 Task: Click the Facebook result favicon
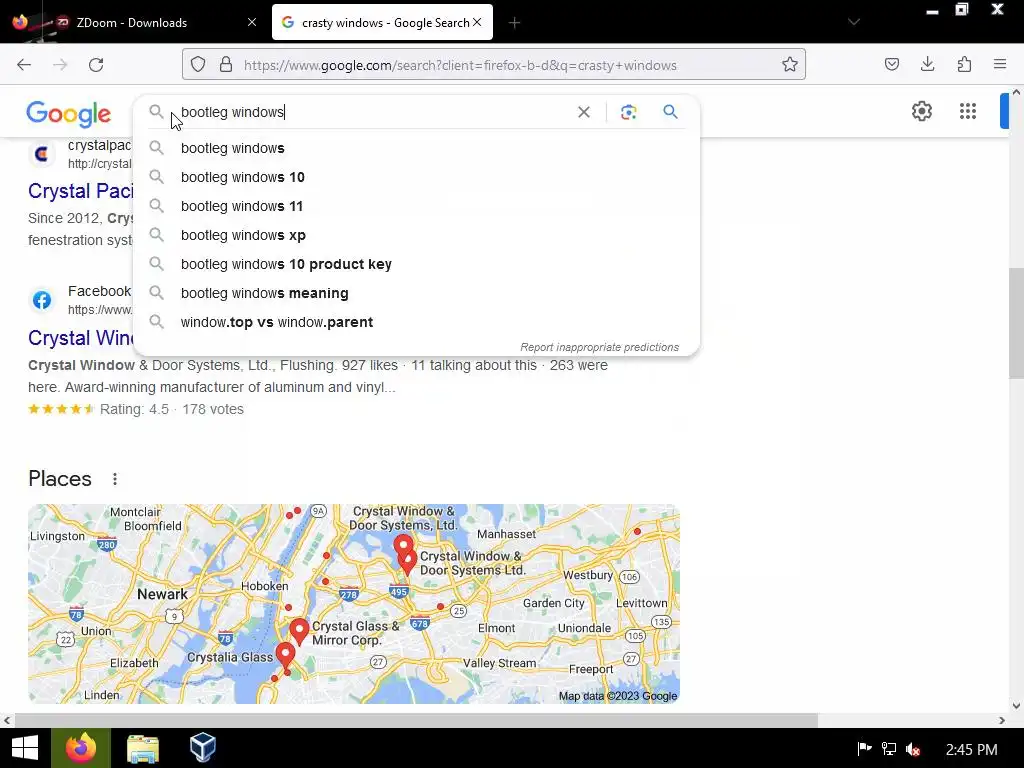[42, 300]
